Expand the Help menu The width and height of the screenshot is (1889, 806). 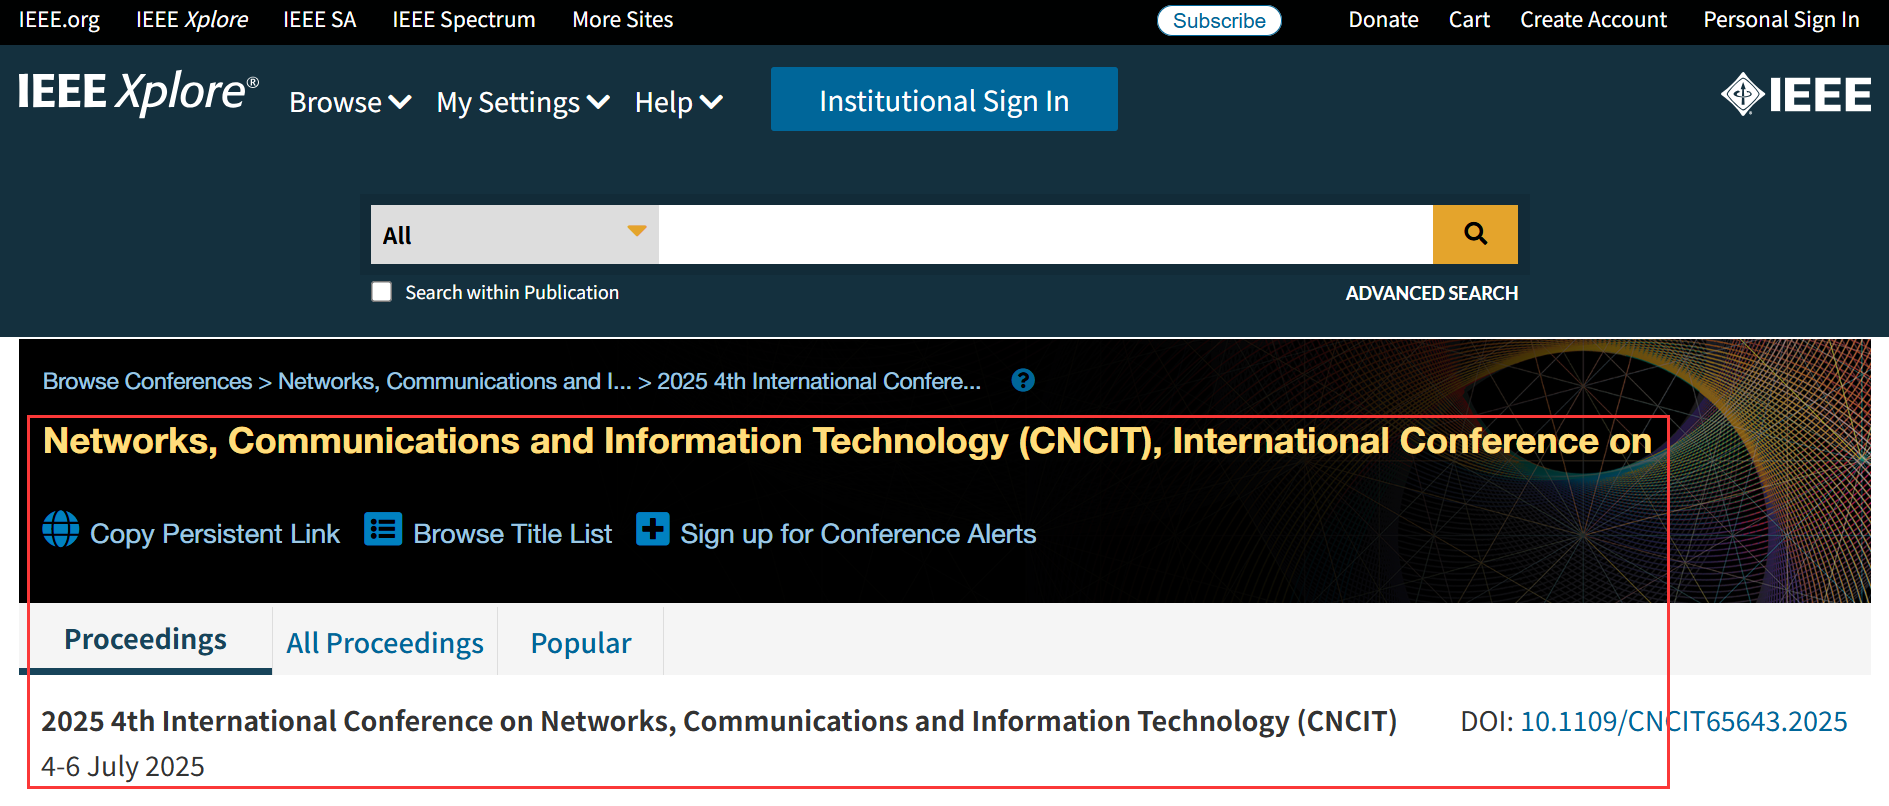678,102
